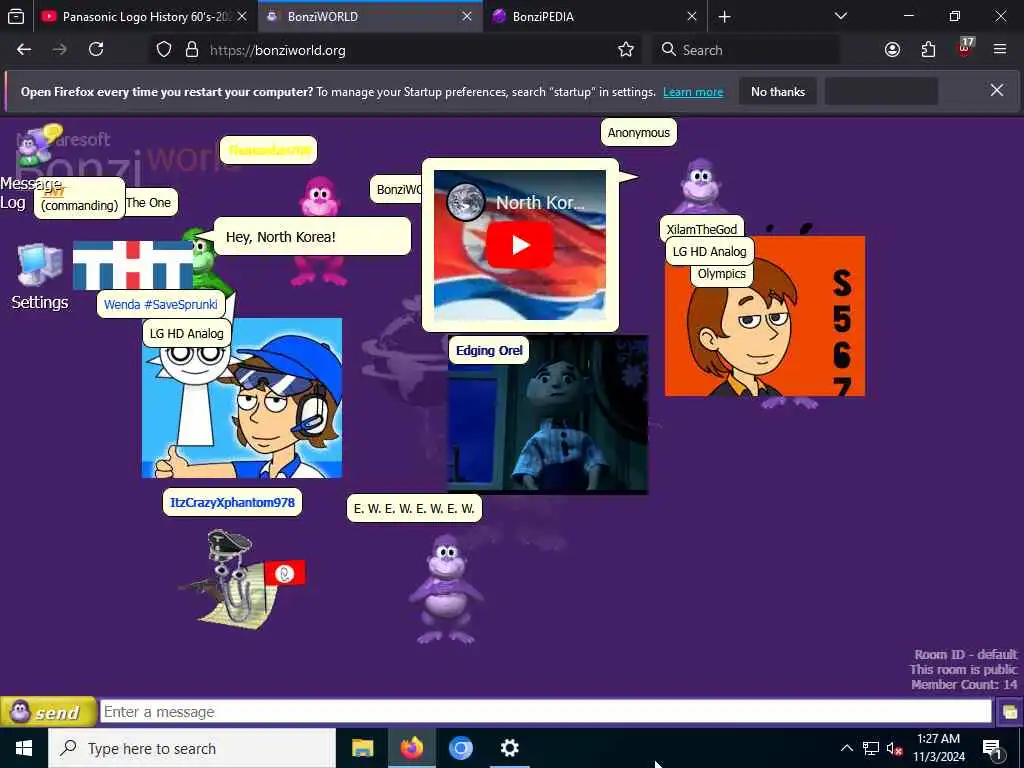Click the Learn more link
Screen dimensions: 1024x768
[693, 92]
